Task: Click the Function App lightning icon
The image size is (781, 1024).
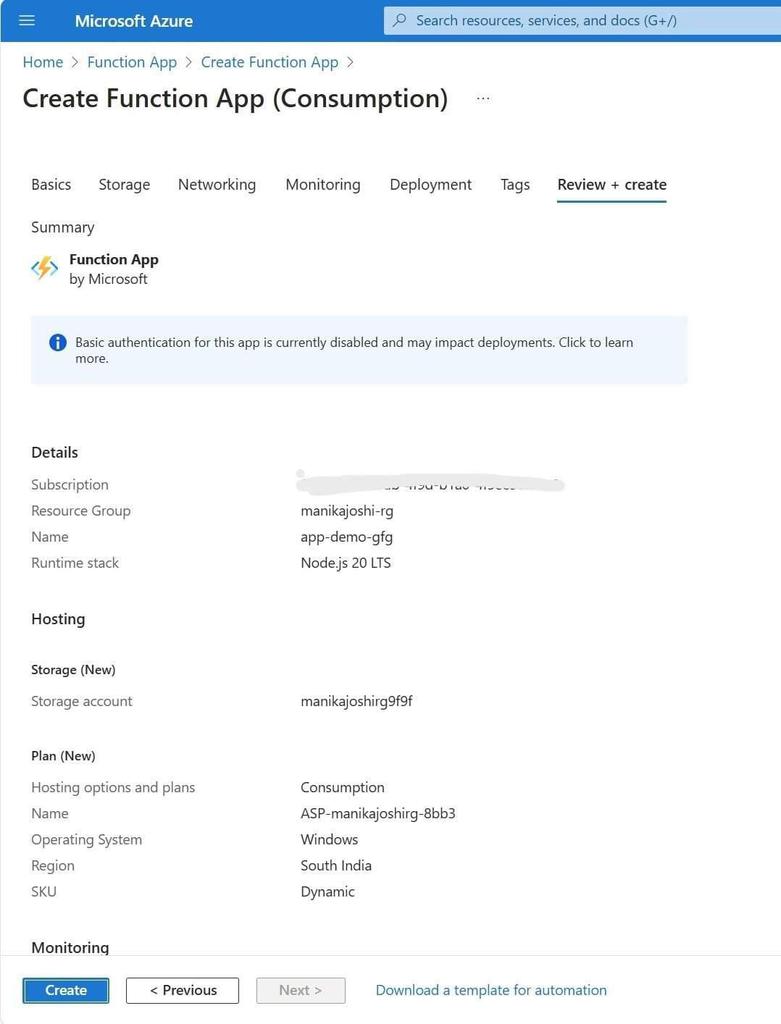Action: [x=44, y=268]
